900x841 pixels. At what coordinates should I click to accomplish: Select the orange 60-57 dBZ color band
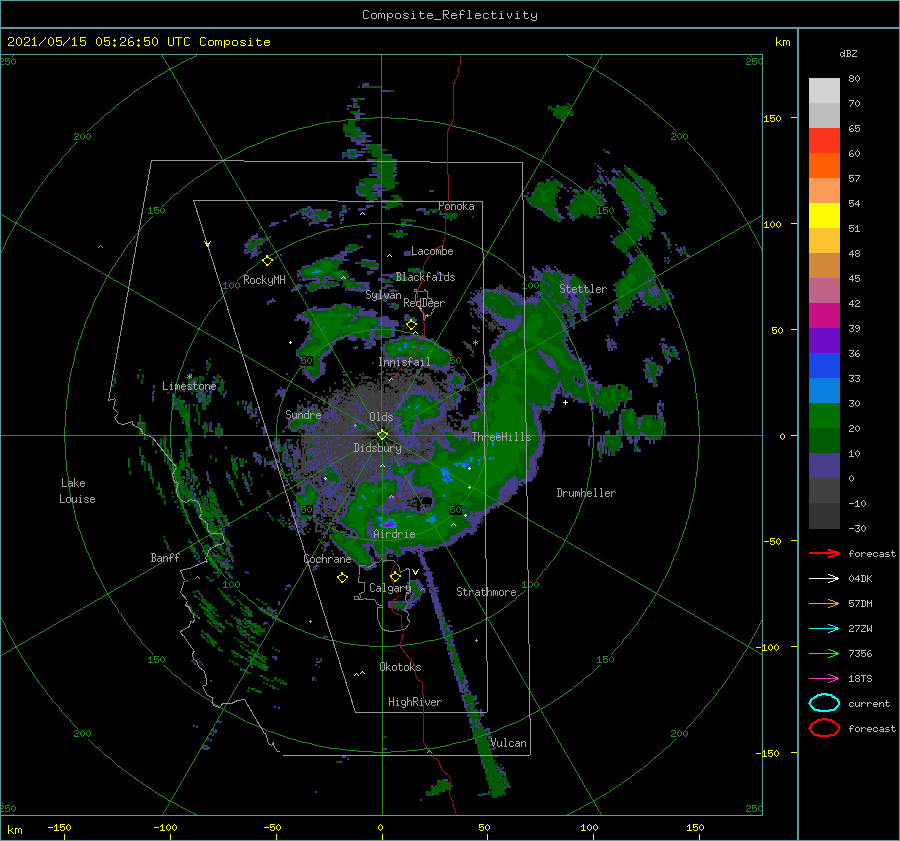click(824, 165)
